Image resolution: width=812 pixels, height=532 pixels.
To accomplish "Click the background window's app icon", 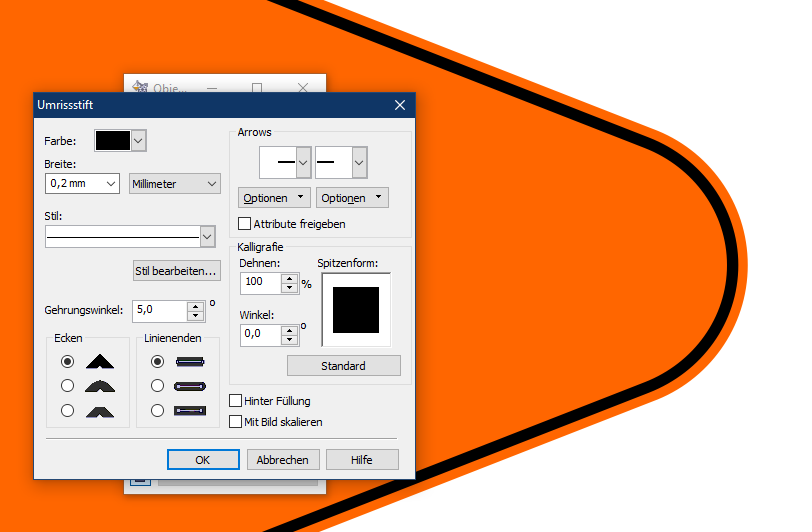I will click(140, 87).
